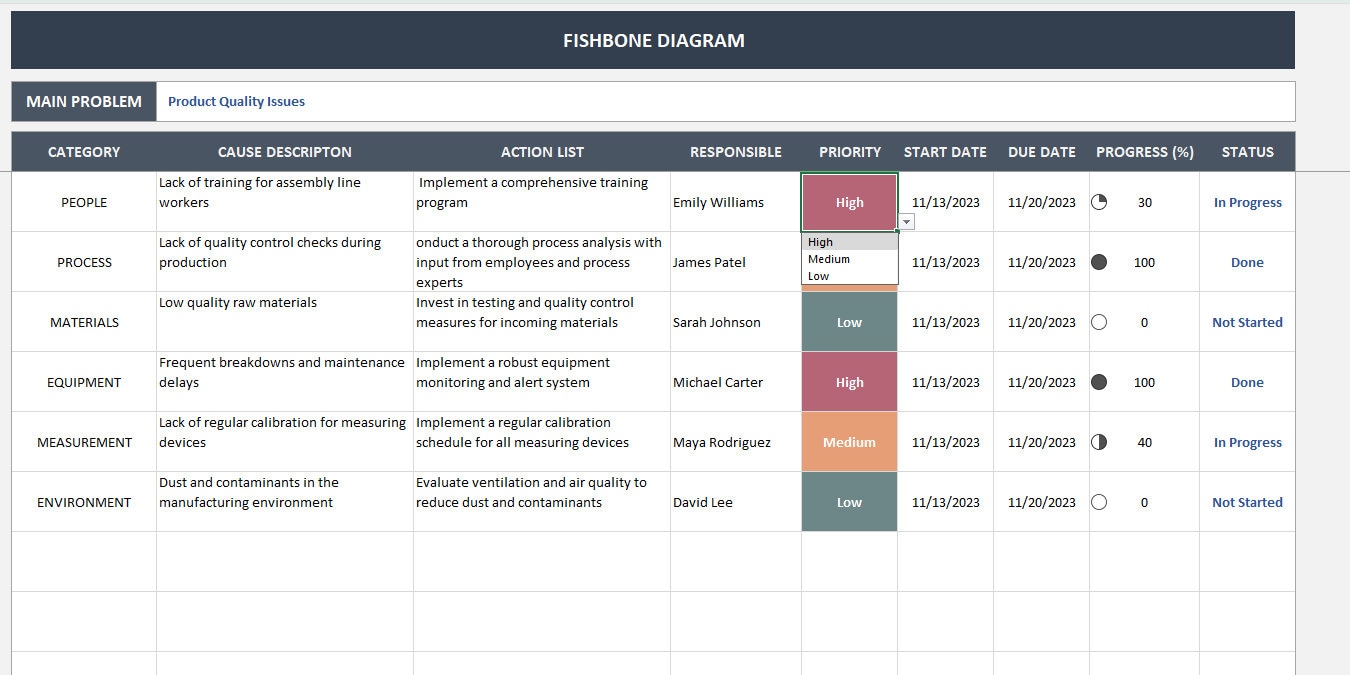This screenshot has height=675, width=1350.
Task: Choose High from the priority list
Action: [x=849, y=242]
